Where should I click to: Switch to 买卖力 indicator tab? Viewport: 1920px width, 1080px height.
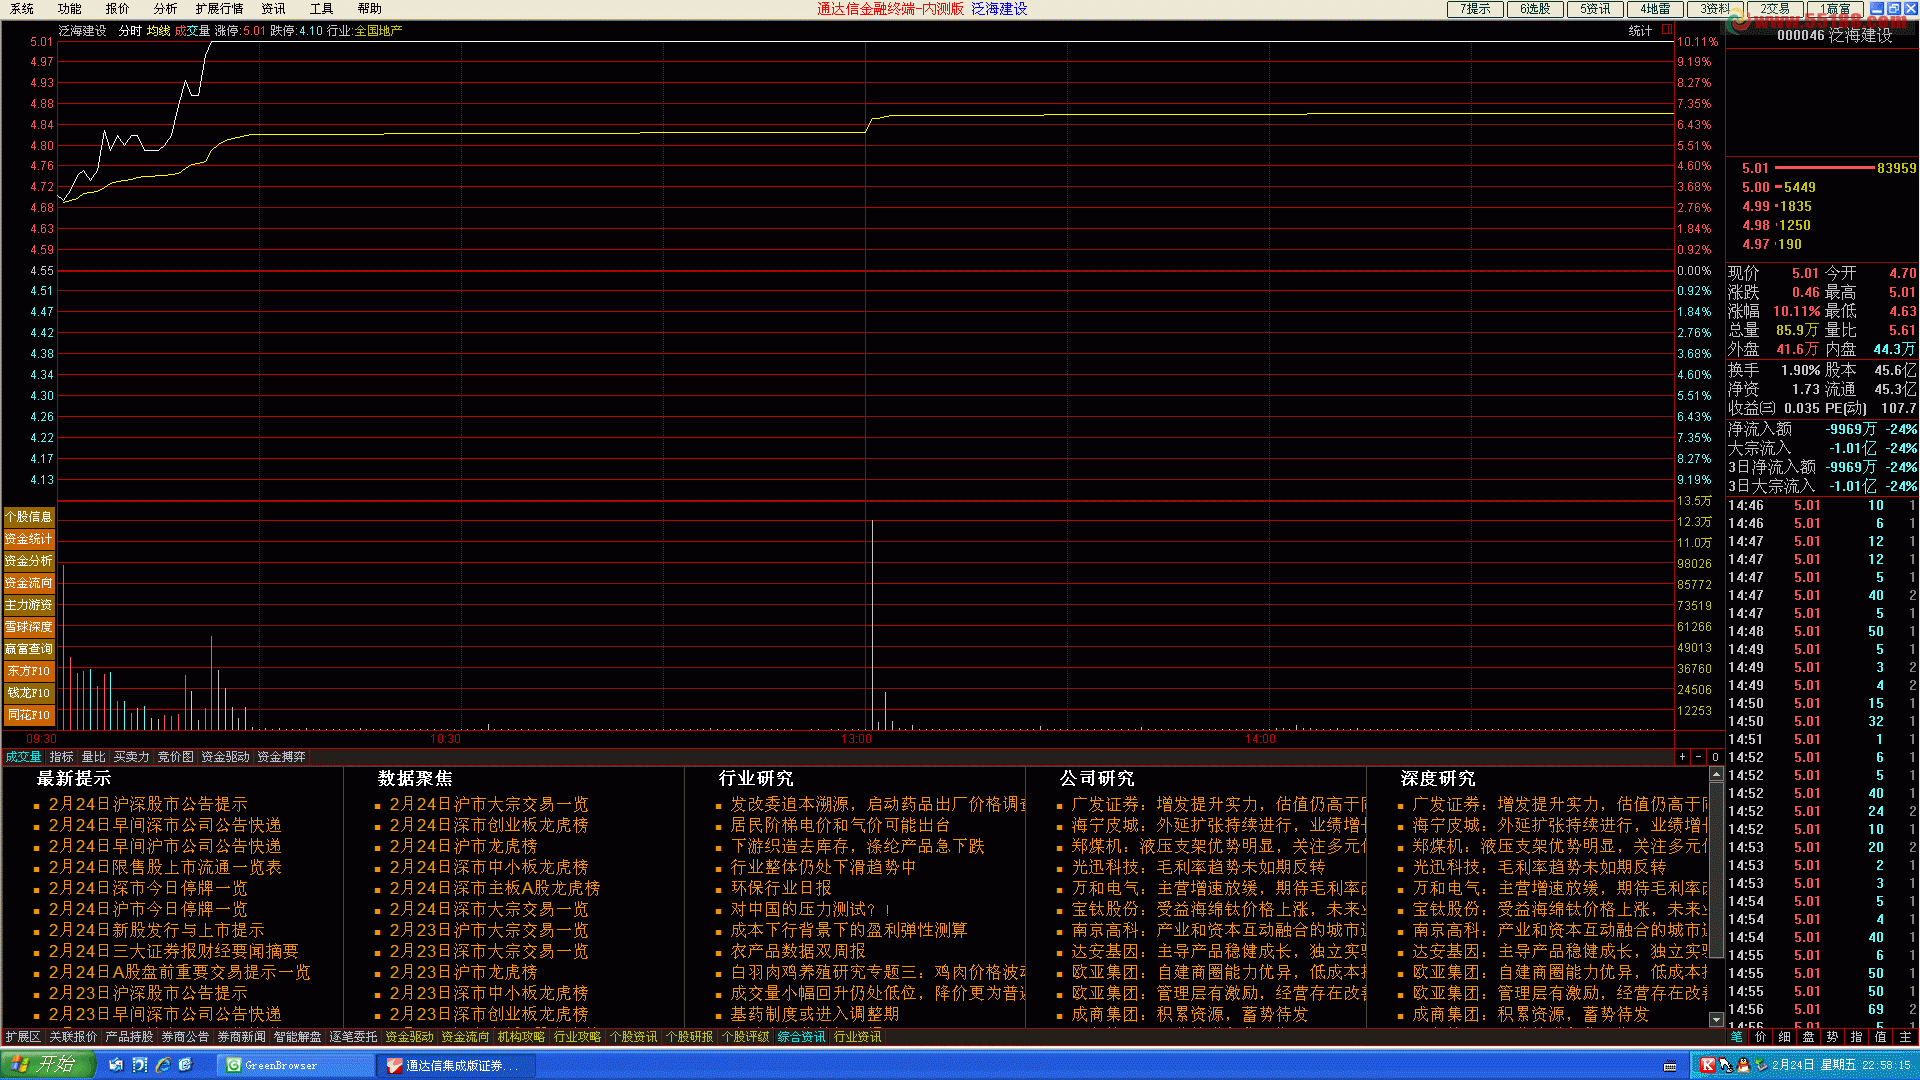click(x=132, y=757)
